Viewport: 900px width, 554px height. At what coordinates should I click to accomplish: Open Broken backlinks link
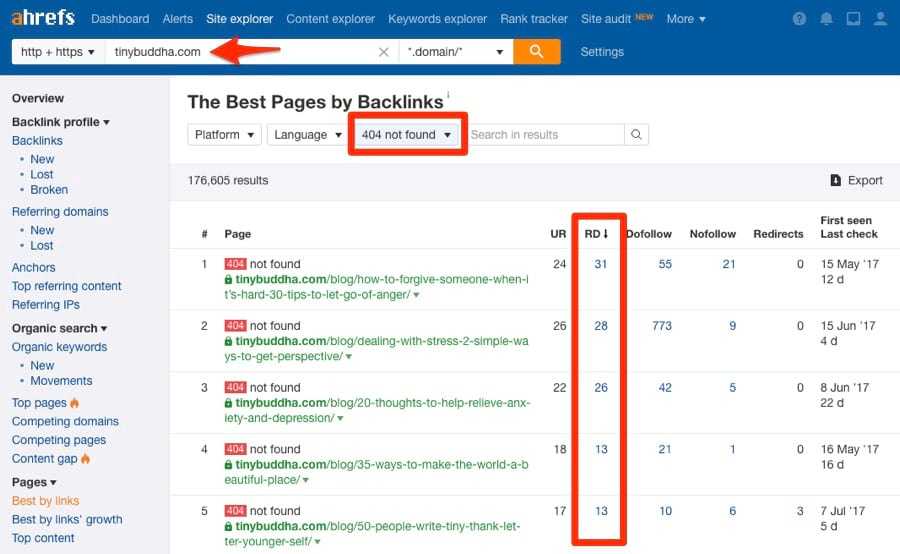tap(49, 189)
